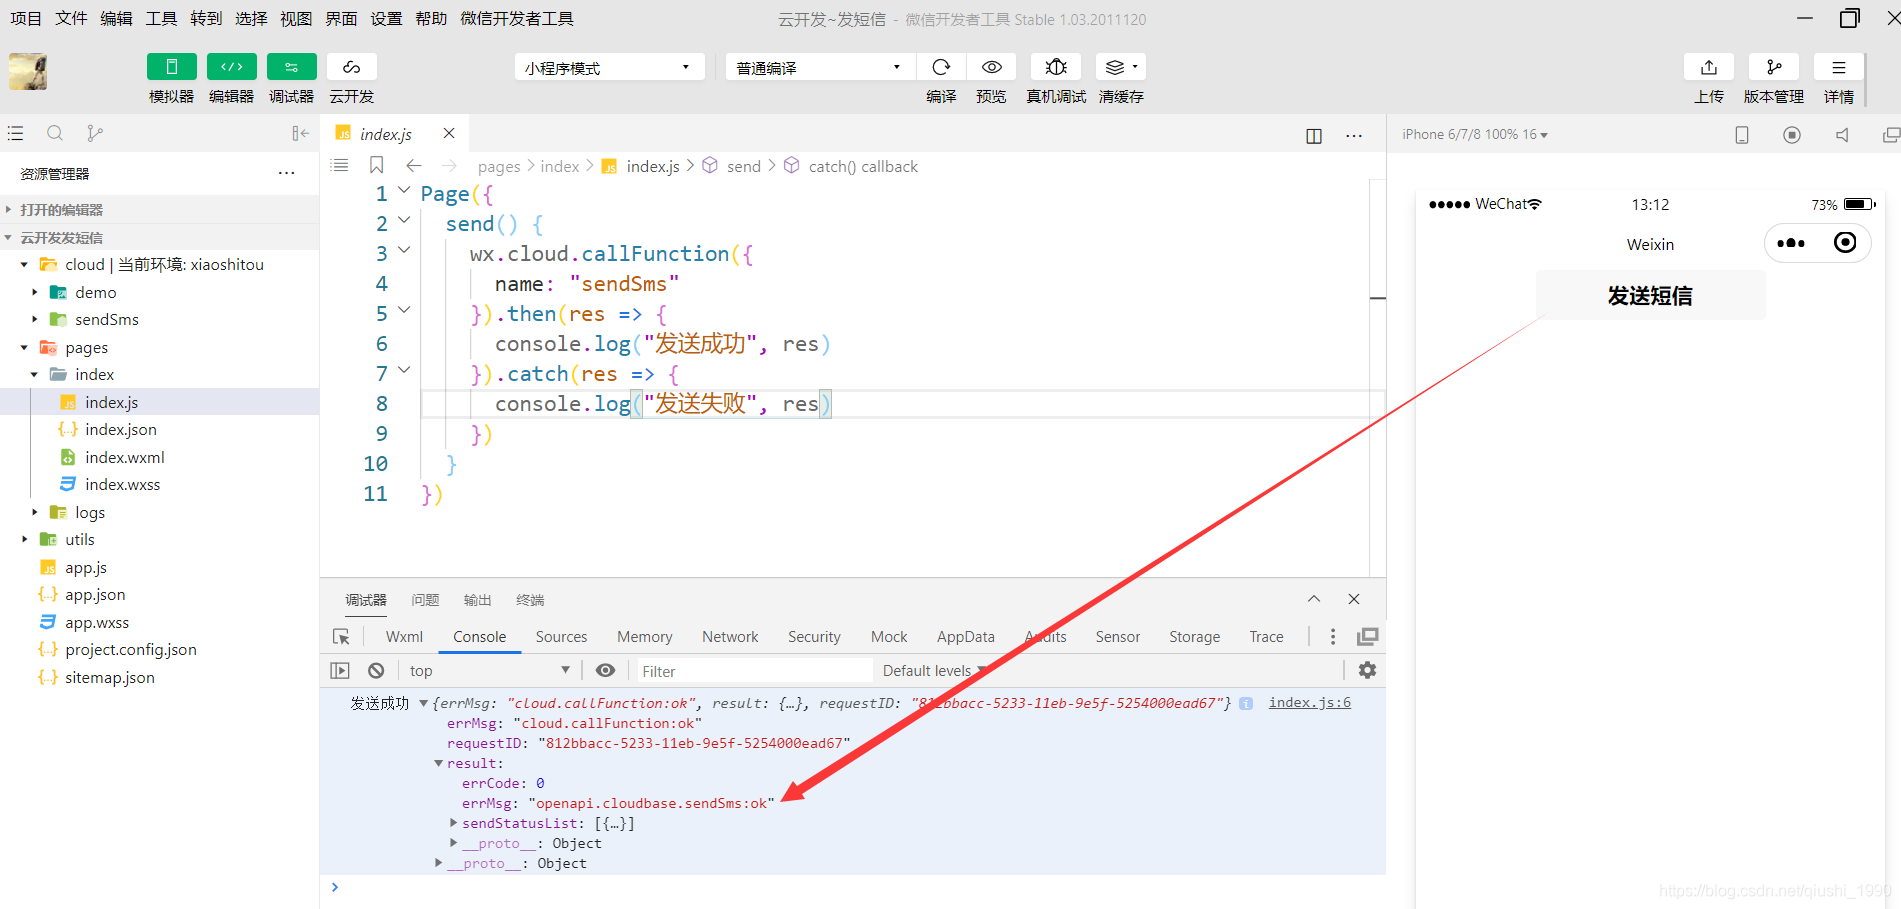Viewport: 1901px width, 909px height.
Task: Split the editor view
Action: point(1314,136)
